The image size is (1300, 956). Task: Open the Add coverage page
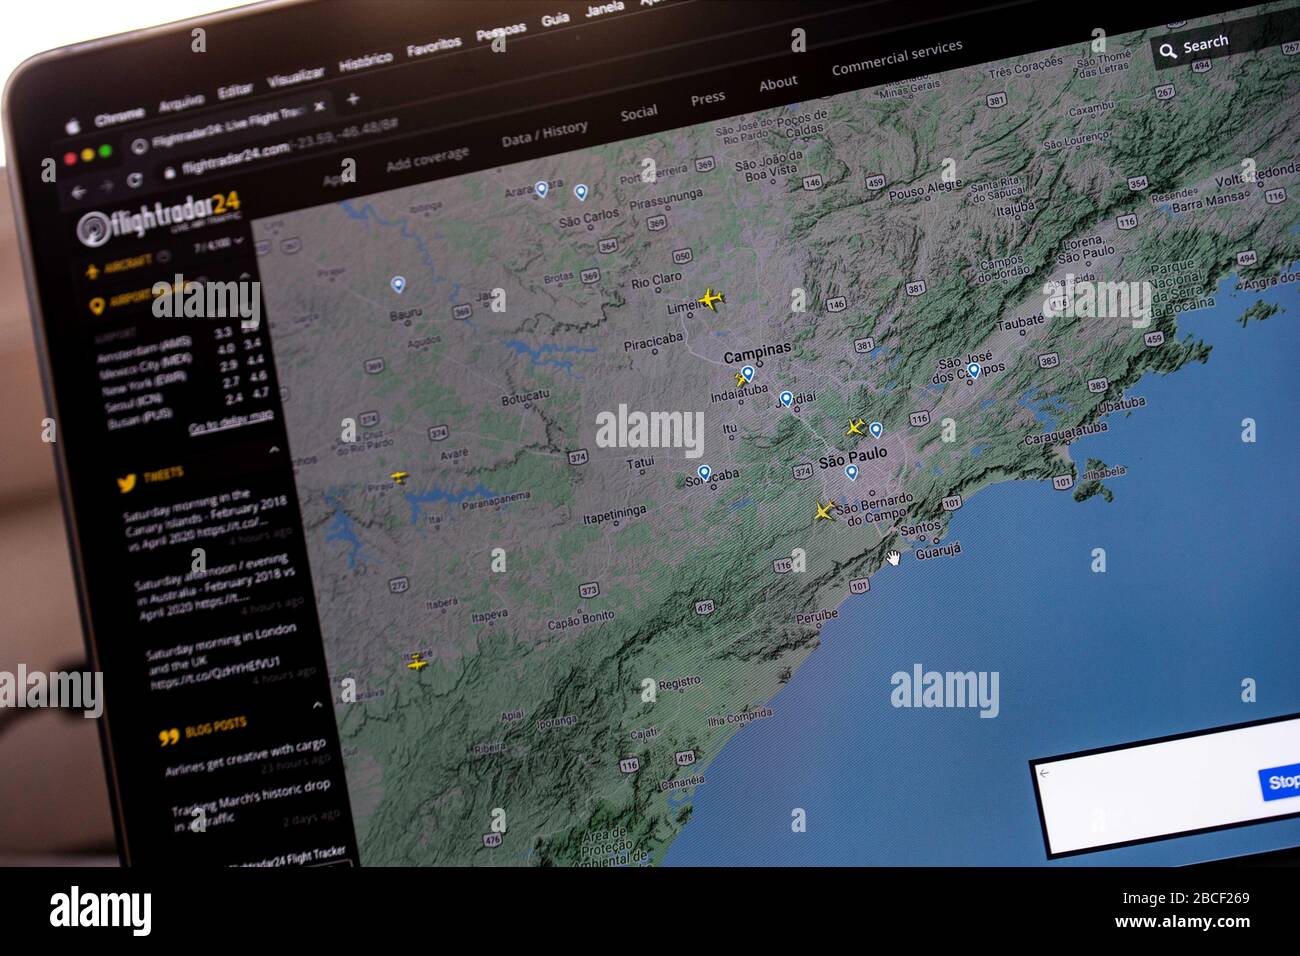tap(427, 160)
